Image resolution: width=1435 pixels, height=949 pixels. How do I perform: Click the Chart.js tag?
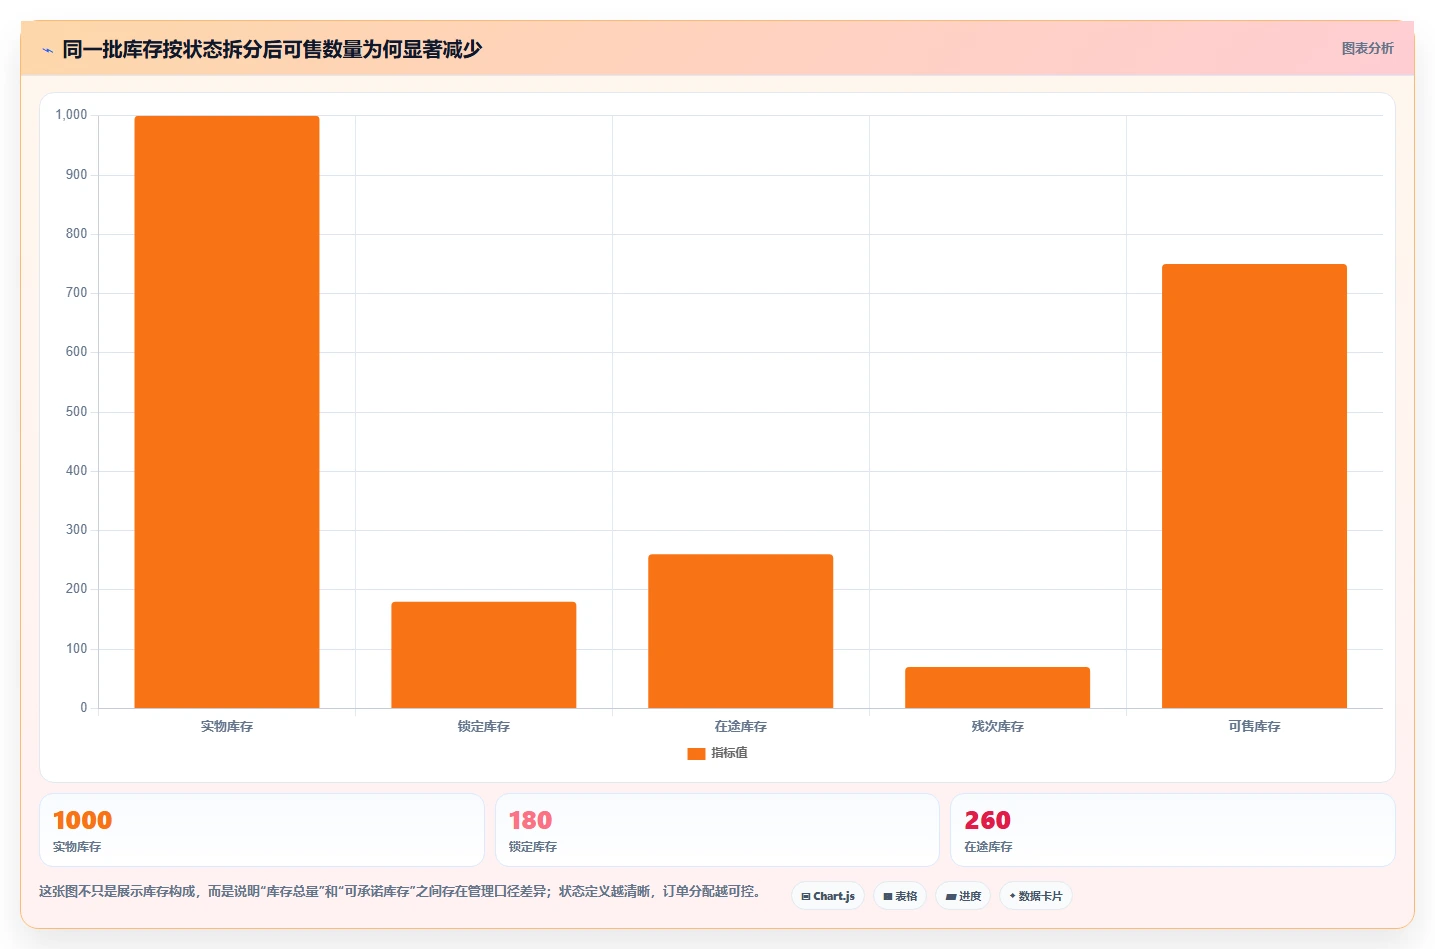tap(828, 896)
